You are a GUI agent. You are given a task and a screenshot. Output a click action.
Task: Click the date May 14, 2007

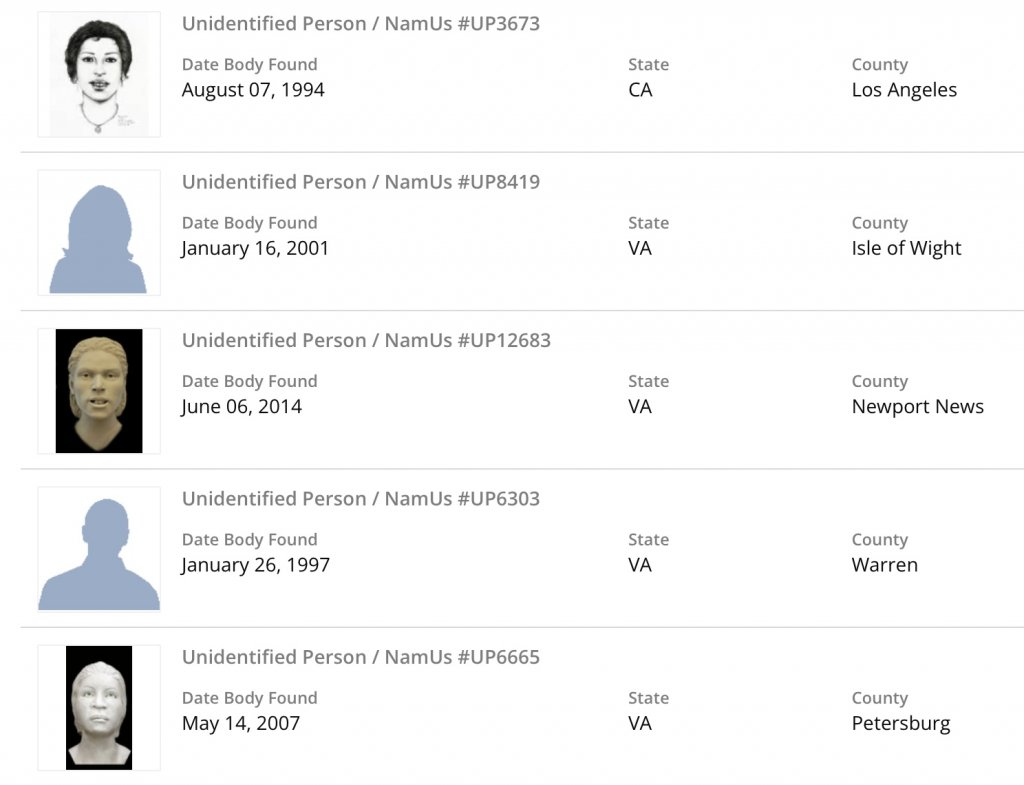coord(240,723)
